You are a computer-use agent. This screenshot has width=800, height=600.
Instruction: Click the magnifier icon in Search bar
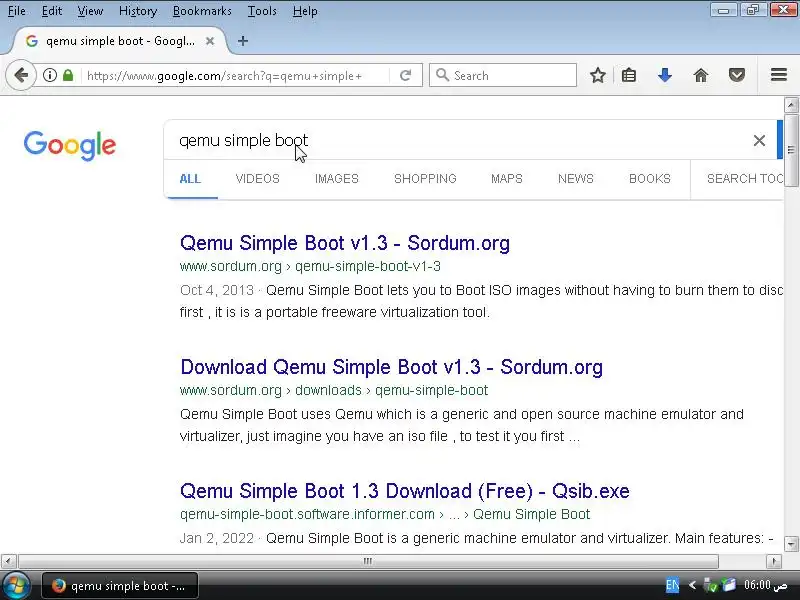pyautogui.click(x=442, y=76)
